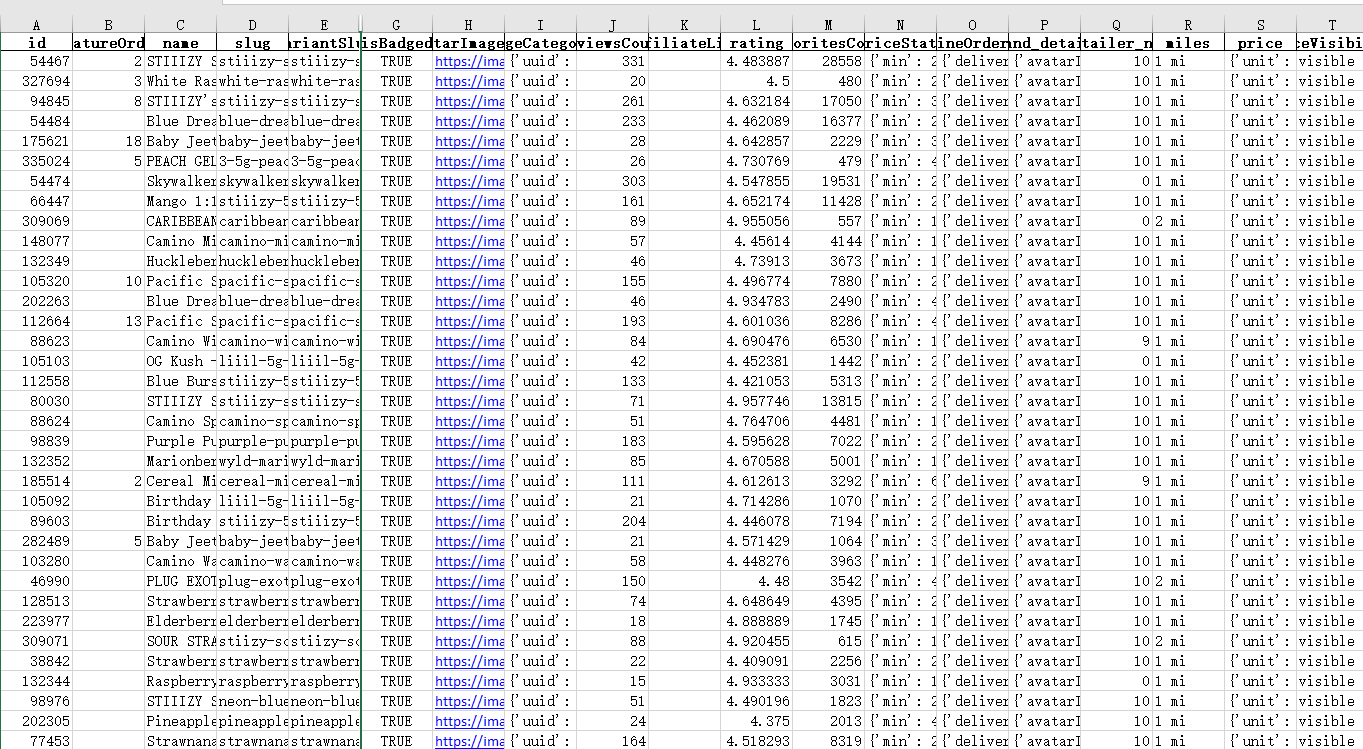Select rating cell 4.955056
1363x749 pixels.
click(756, 221)
